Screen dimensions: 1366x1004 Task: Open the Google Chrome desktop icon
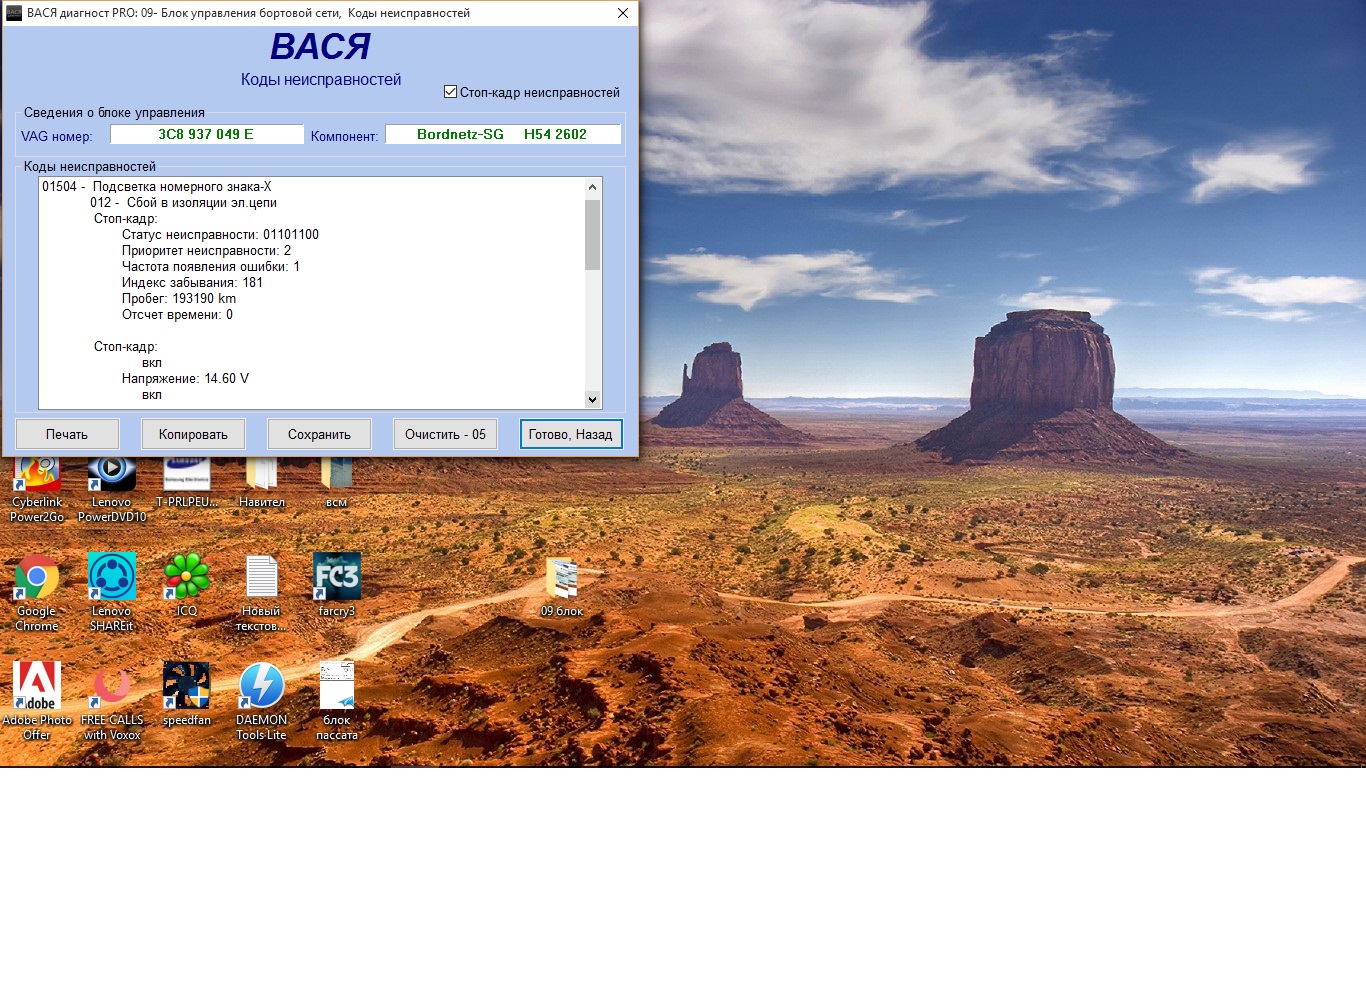37,578
